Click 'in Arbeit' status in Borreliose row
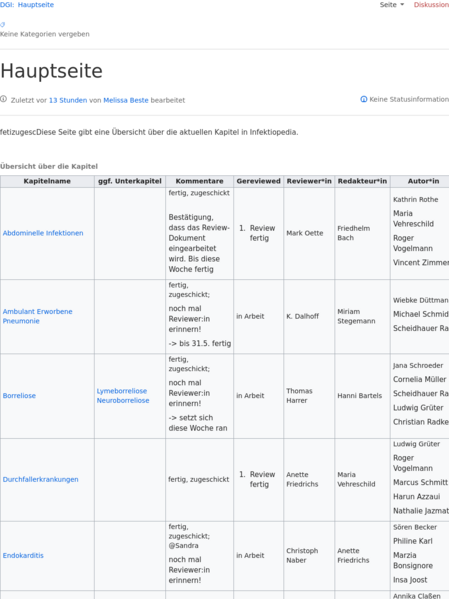Viewport: 449px width, 599px height. pyautogui.click(x=250, y=396)
